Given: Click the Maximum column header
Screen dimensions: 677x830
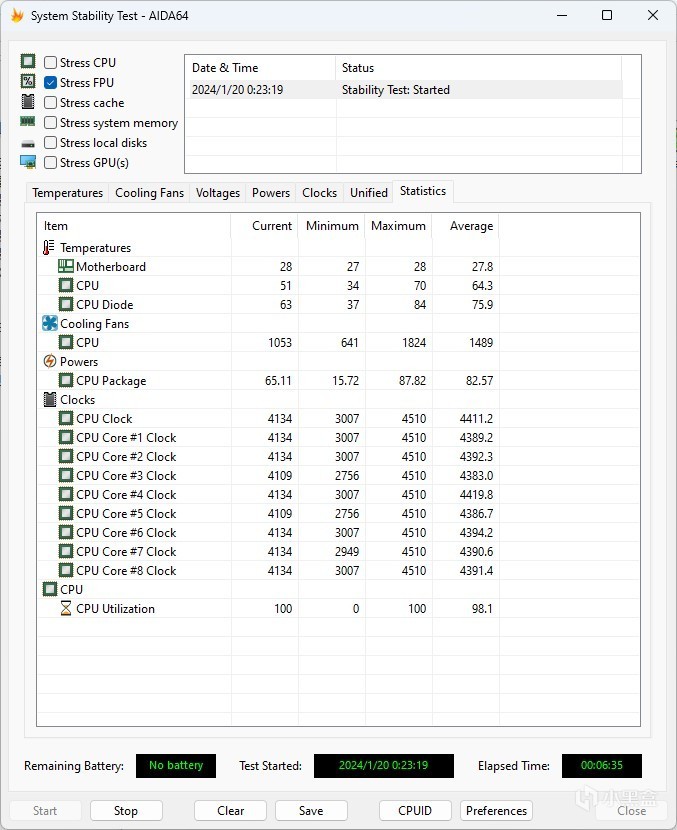Looking at the screenshot, I should [x=399, y=226].
